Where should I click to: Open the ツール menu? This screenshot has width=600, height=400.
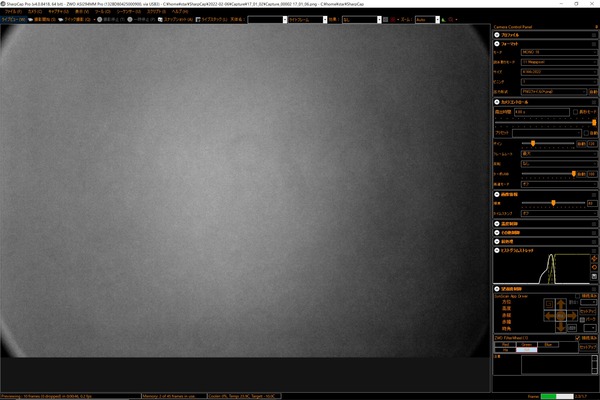(103, 12)
